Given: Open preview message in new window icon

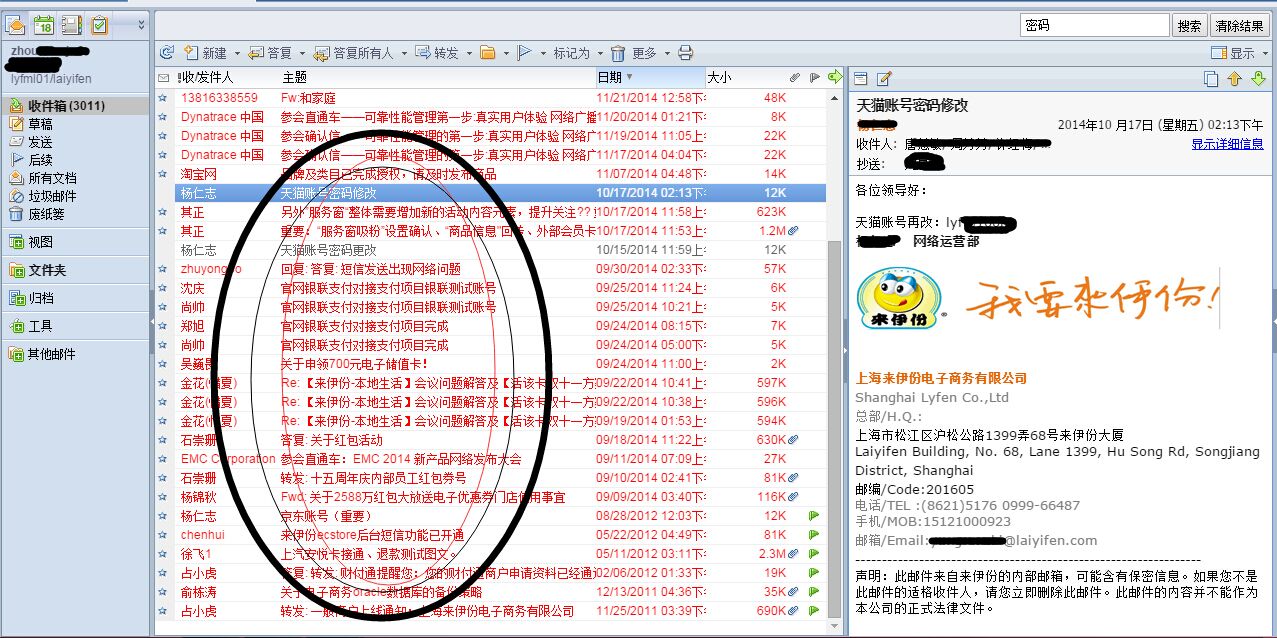Looking at the screenshot, I should (x=861, y=79).
